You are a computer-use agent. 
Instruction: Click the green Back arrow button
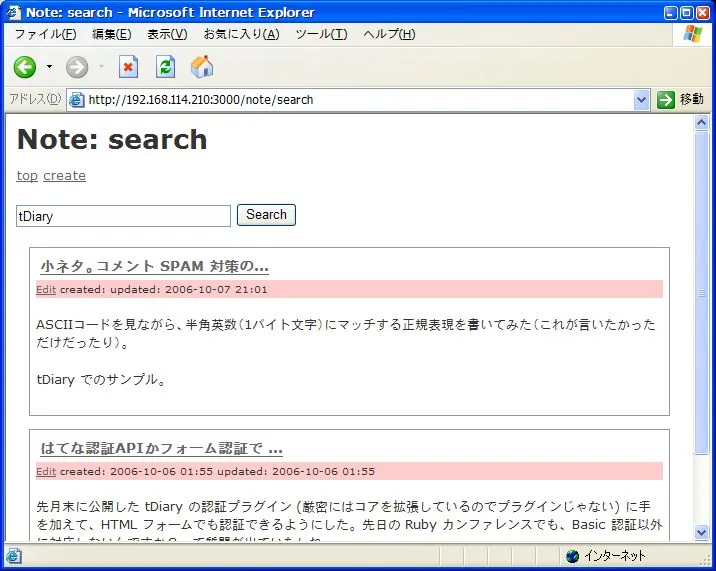click(x=25, y=67)
